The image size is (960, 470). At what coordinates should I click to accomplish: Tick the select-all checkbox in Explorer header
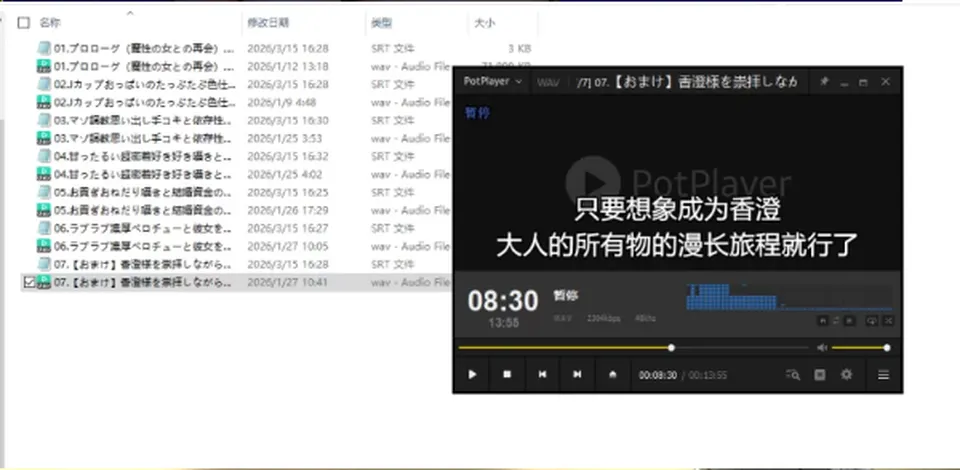point(24,23)
